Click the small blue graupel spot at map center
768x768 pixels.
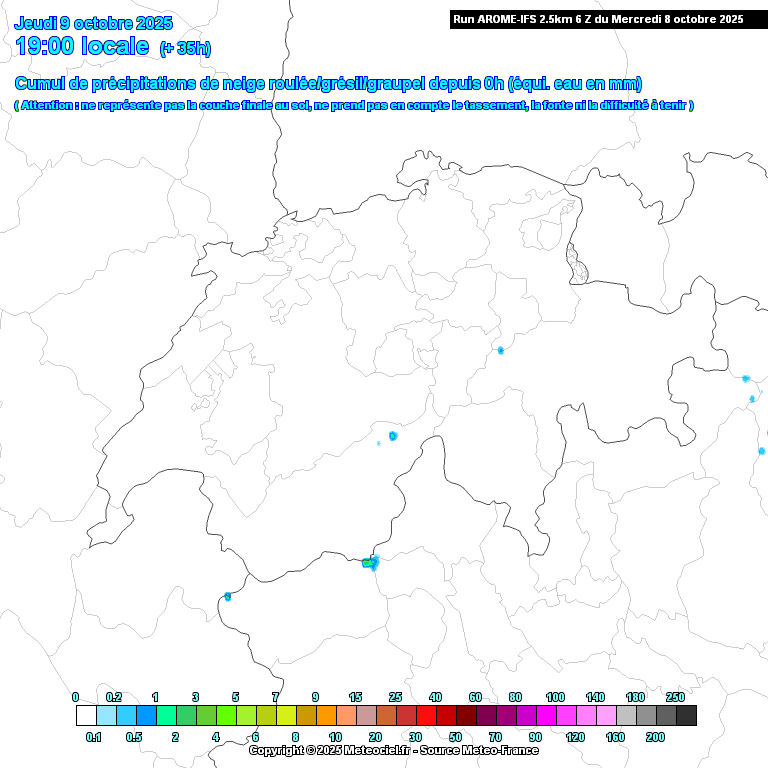point(393,436)
